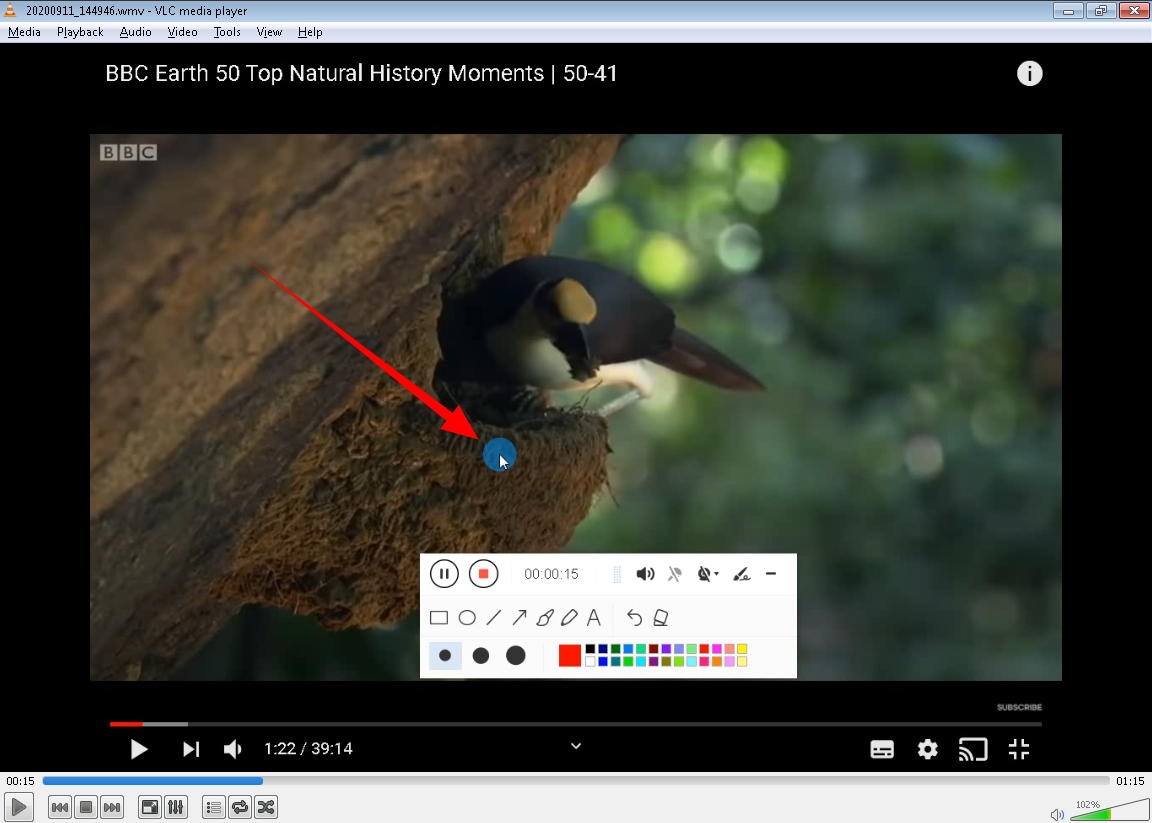Undo the last annotation
This screenshot has width=1152, height=823.
tap(634, 617)
